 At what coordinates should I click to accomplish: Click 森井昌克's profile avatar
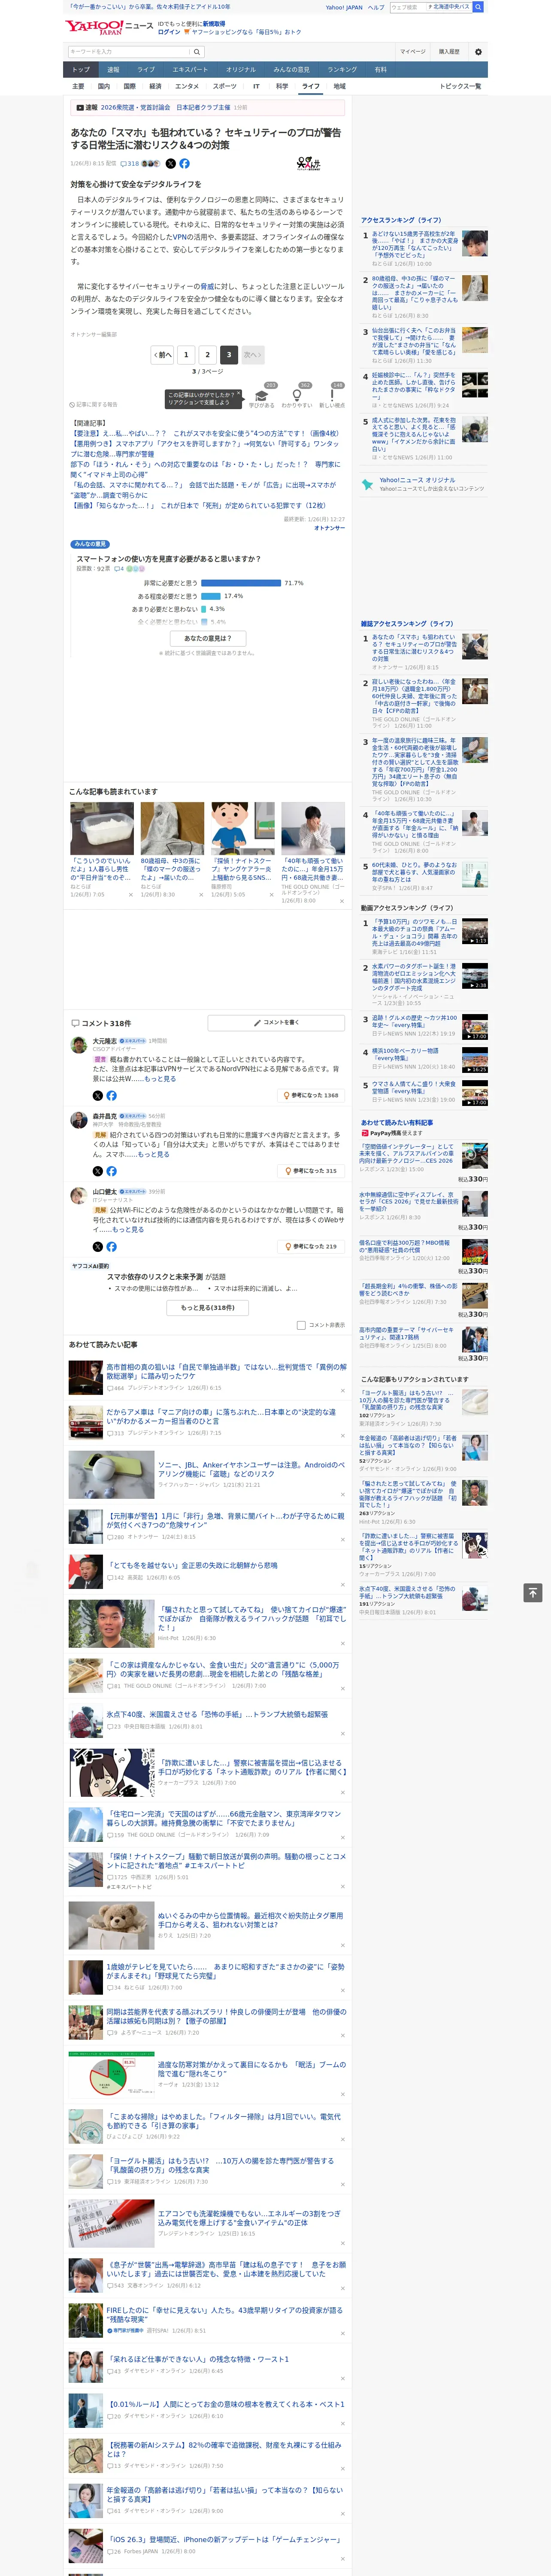click(x=78, y=1120)
